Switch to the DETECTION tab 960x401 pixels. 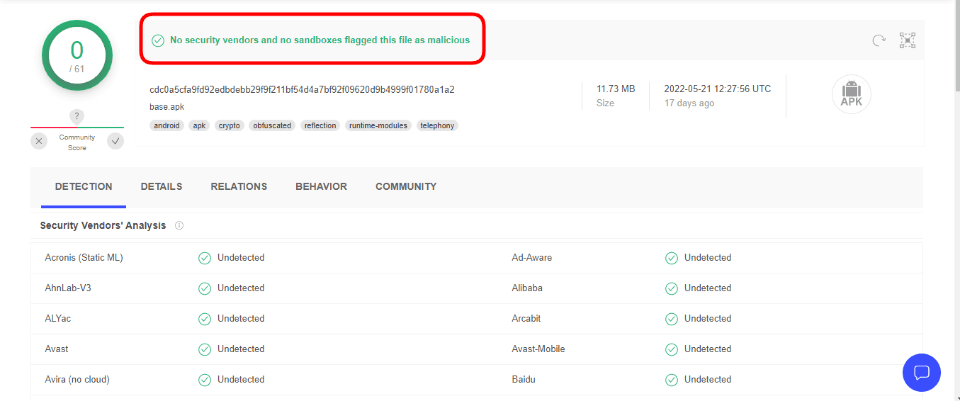coord(84,187)
